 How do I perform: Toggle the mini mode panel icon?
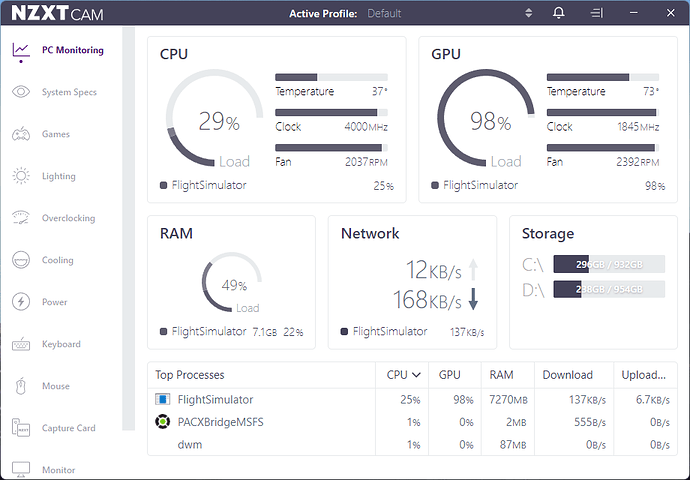pos(596,13)
